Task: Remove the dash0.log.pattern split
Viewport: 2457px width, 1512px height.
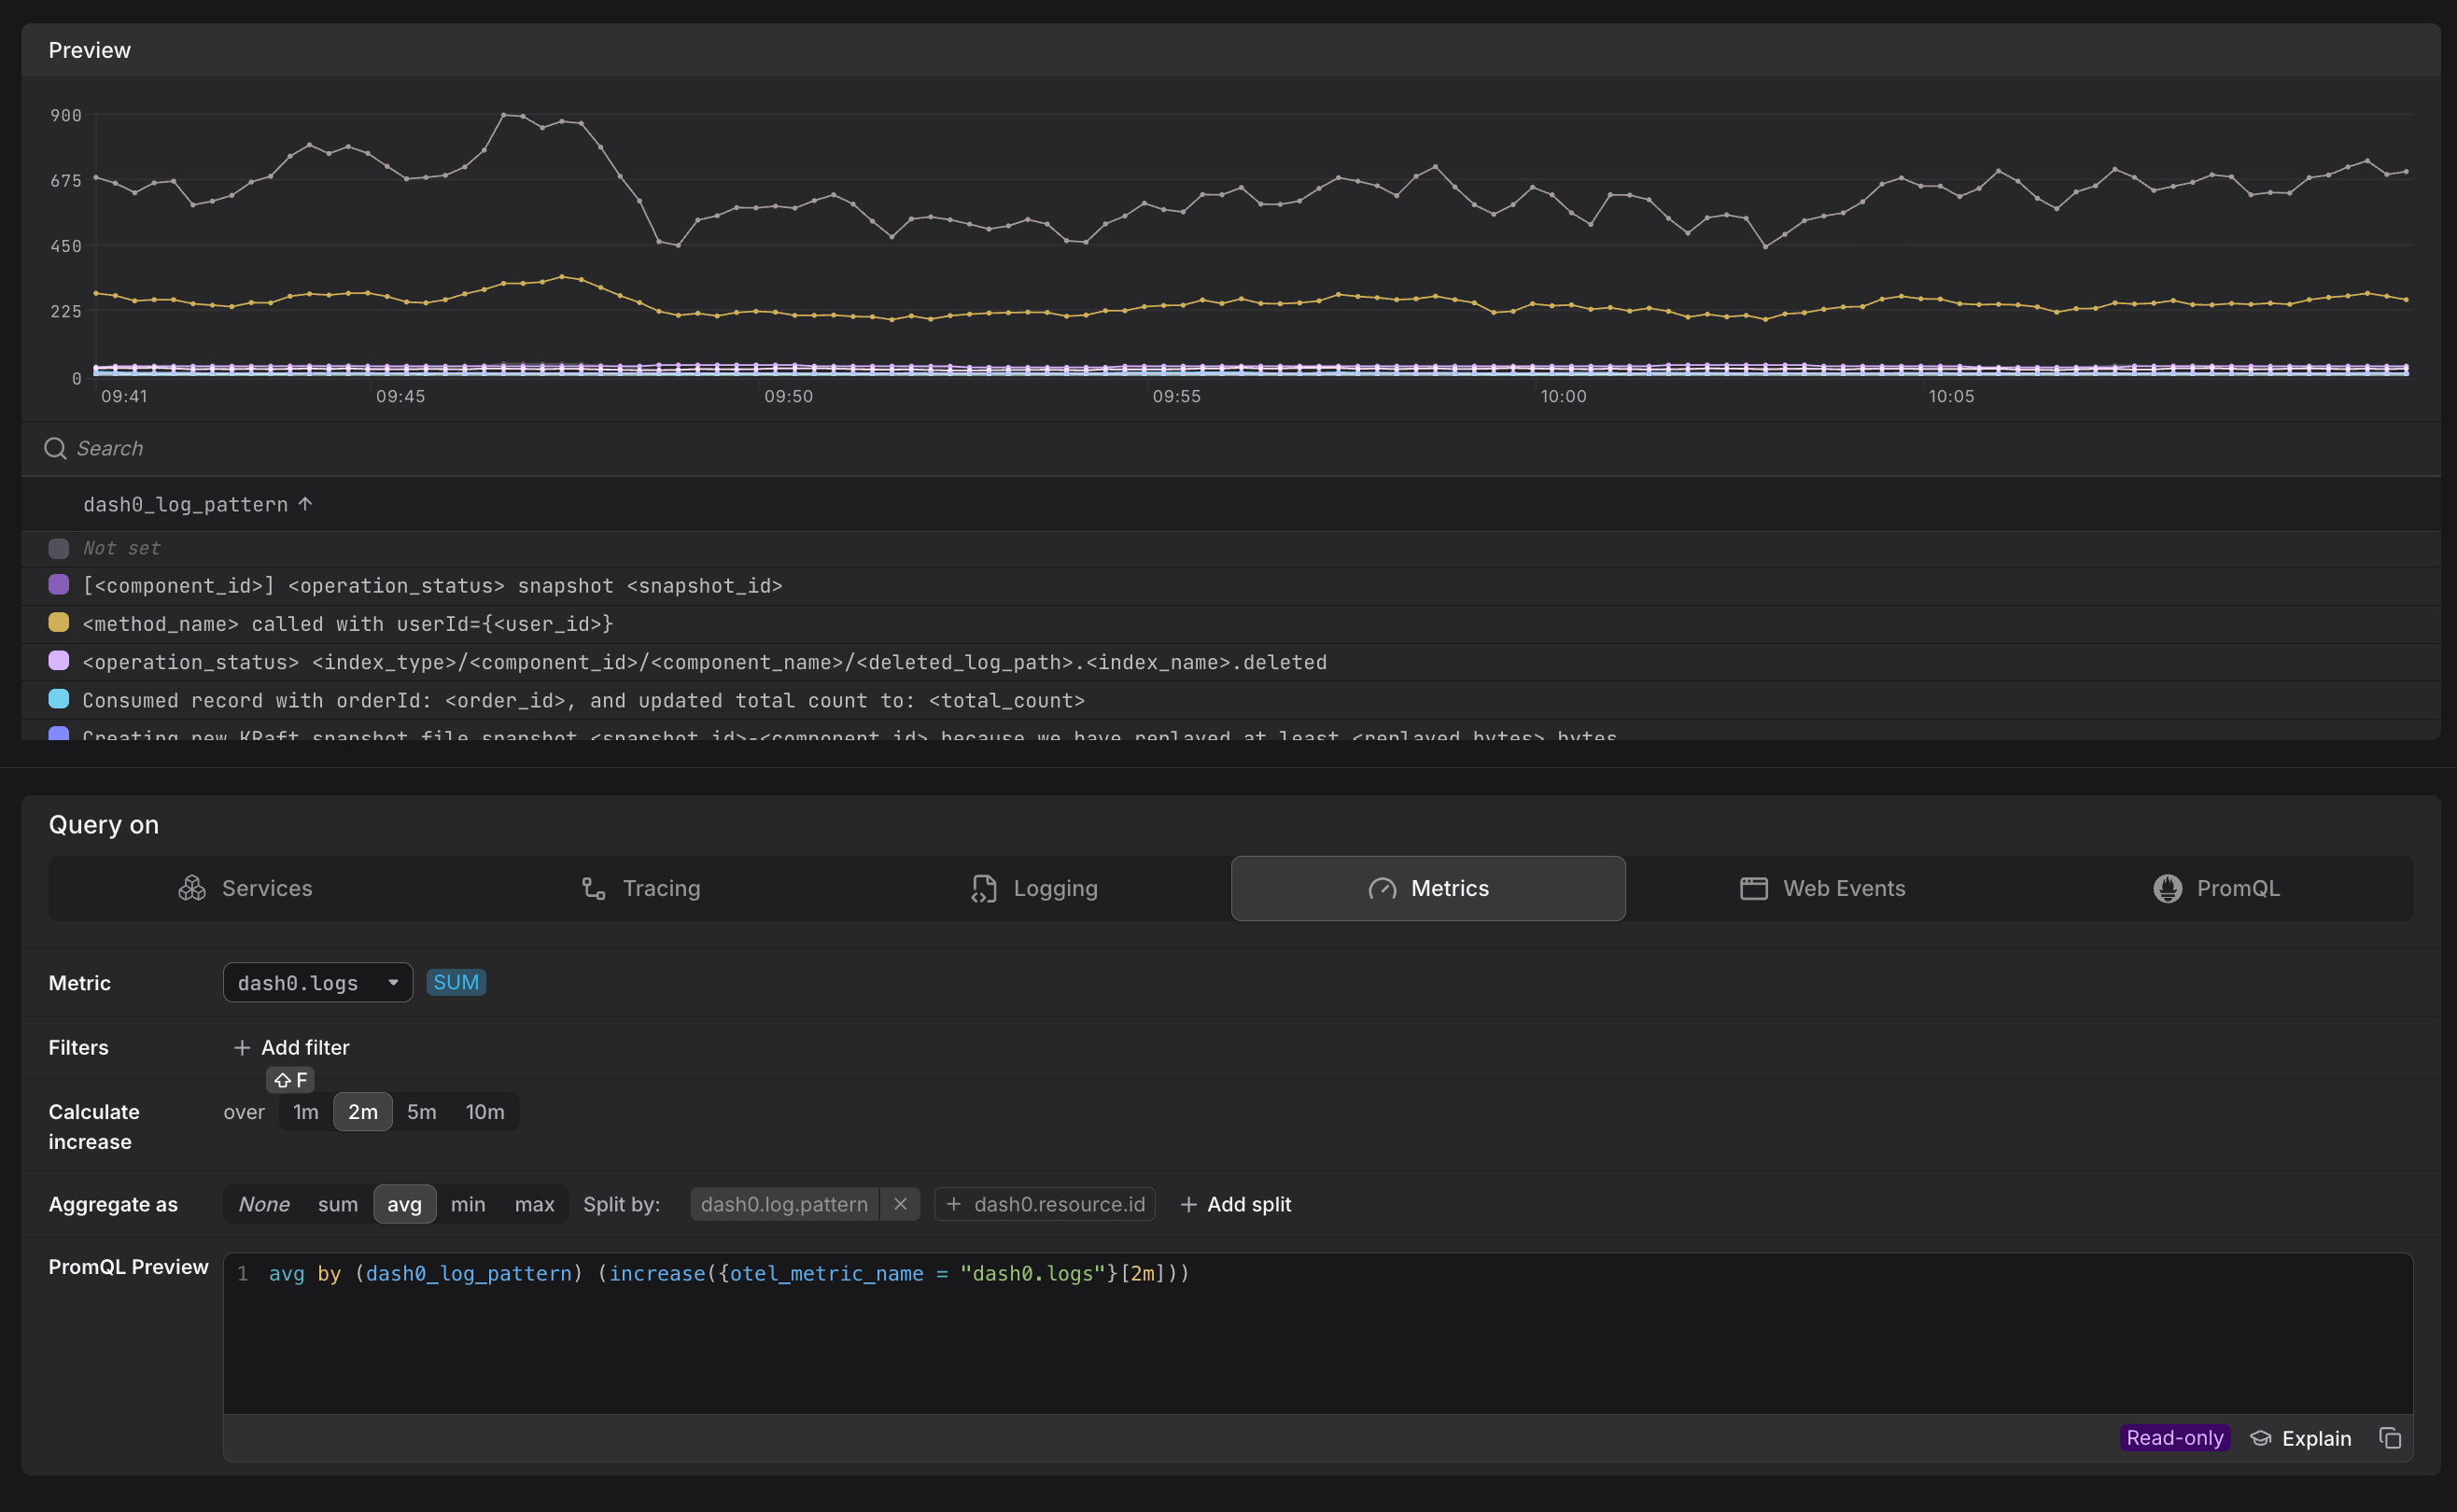Action: point(899,1204)
